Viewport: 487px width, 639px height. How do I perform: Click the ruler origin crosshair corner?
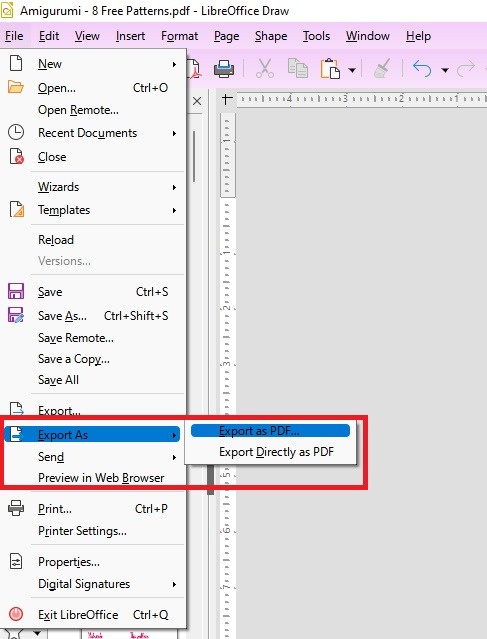[x=227, y=99]
